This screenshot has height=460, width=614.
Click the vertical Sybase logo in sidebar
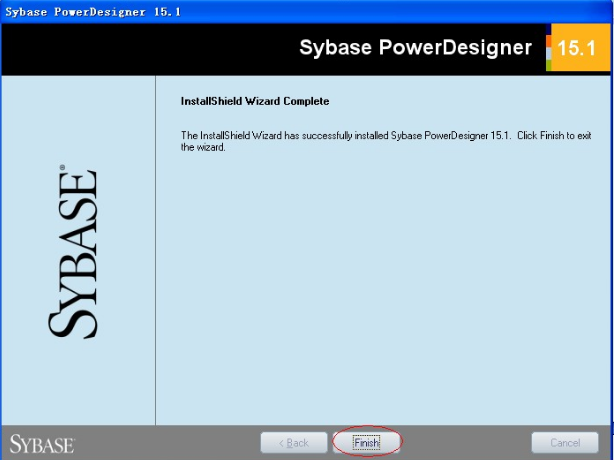73,252
